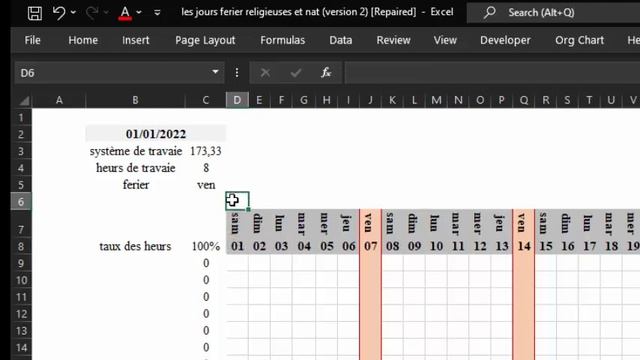Click the 100% cell
Screen dimensions: 640x360
[206, 246]
